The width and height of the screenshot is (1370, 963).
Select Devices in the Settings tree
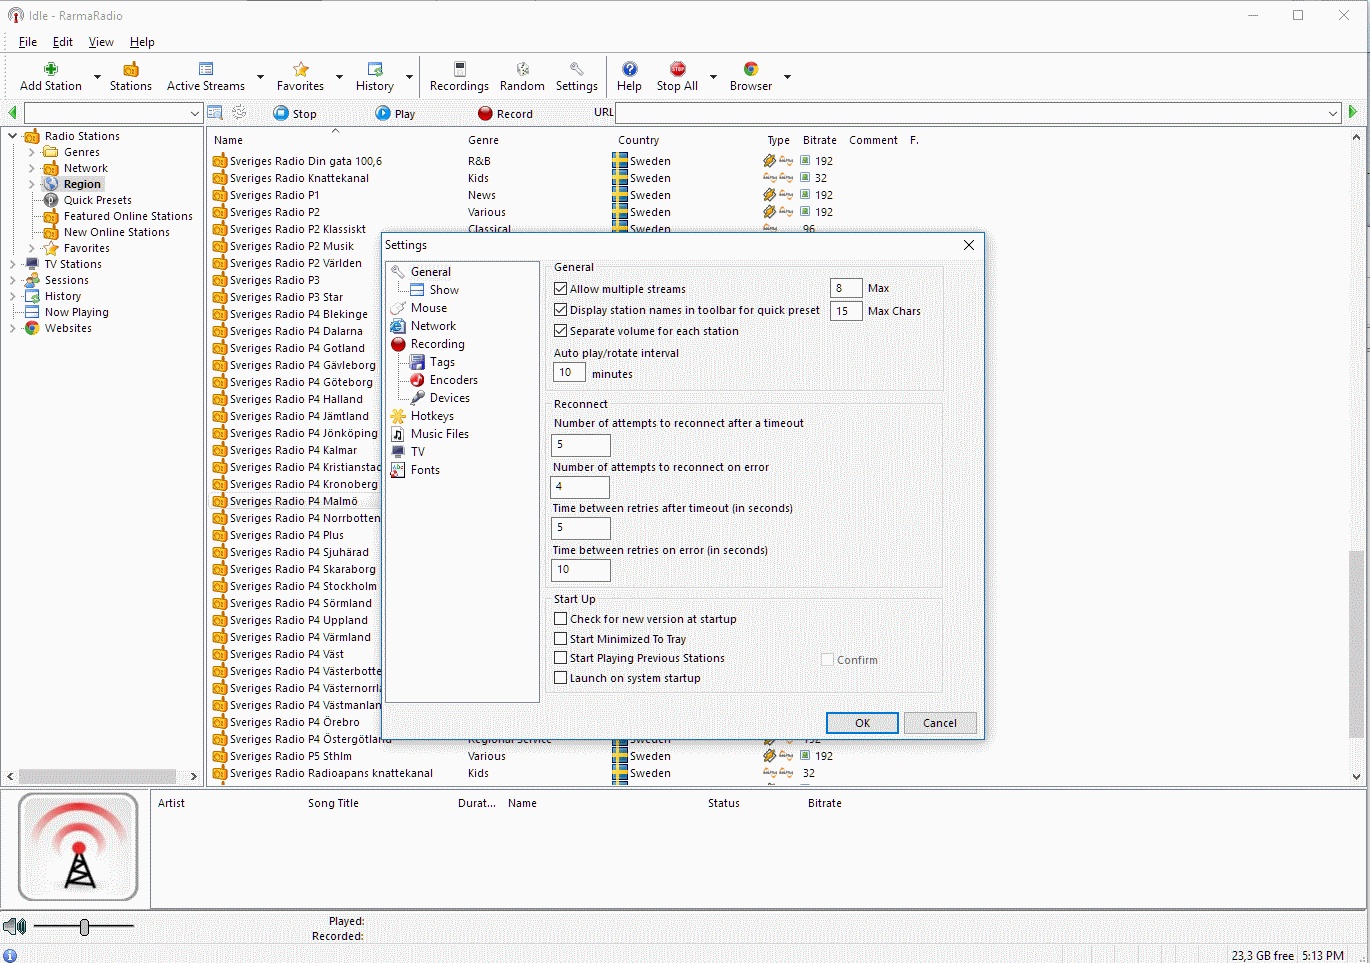coord(440,398)
